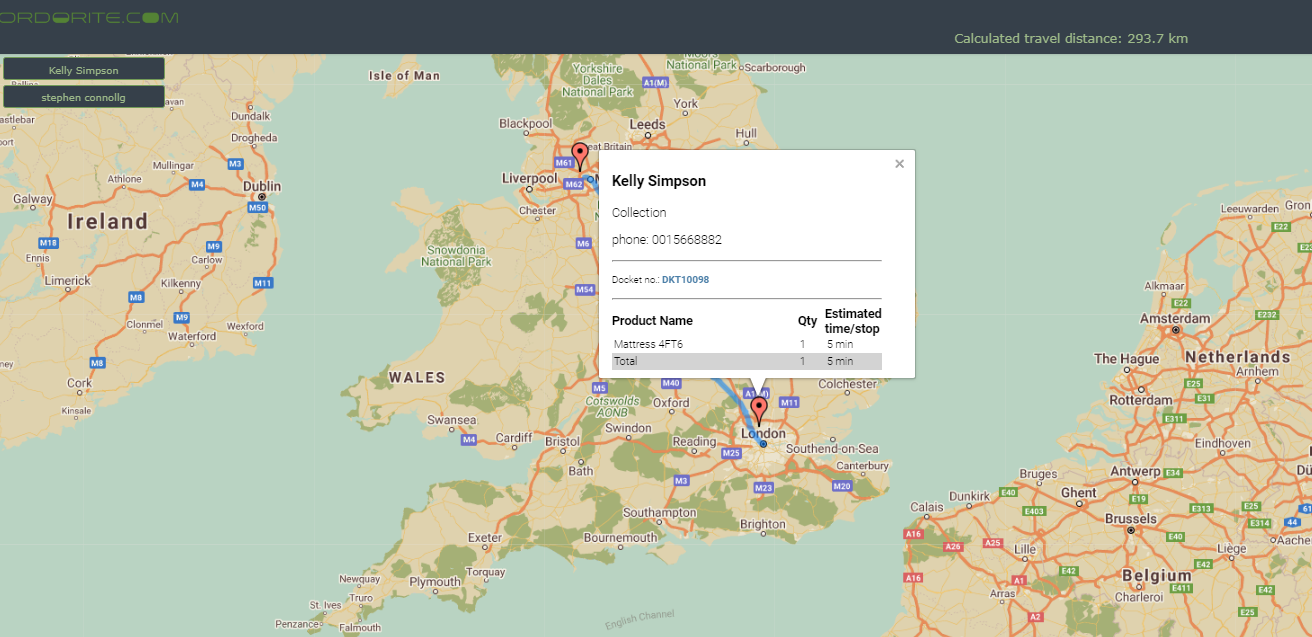1312x637 pixels.
Task: Click the Amsterdam city label on map
Action: click(x=1174, y=318)
